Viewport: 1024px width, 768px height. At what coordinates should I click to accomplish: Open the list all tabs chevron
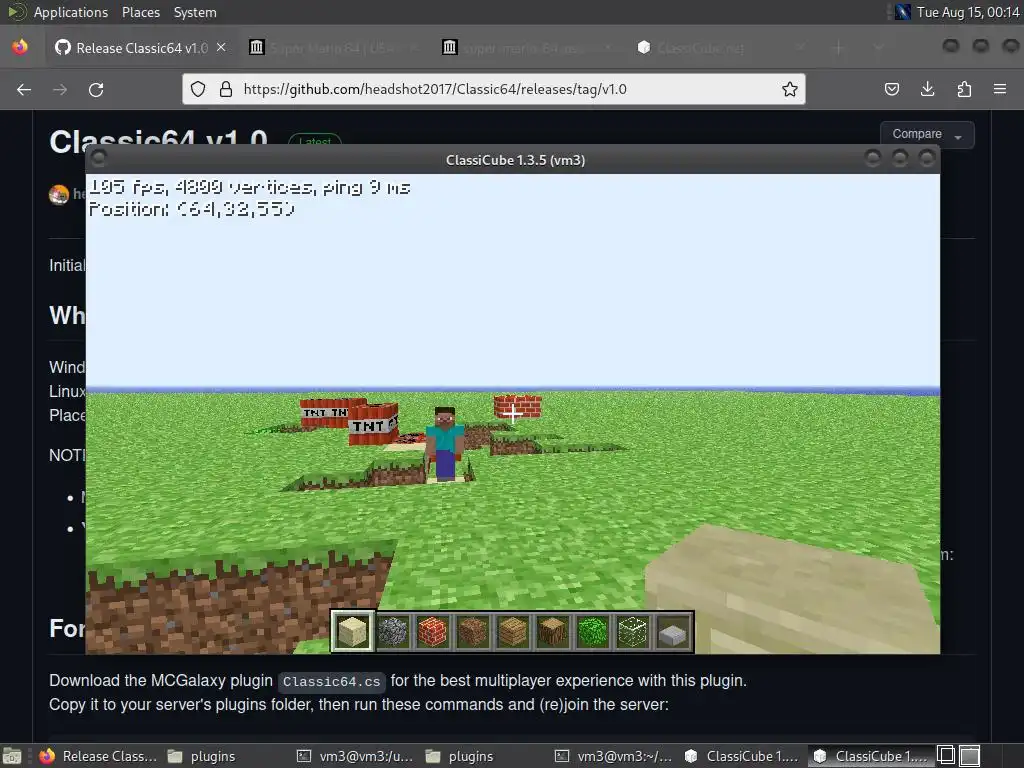(878, 48)
